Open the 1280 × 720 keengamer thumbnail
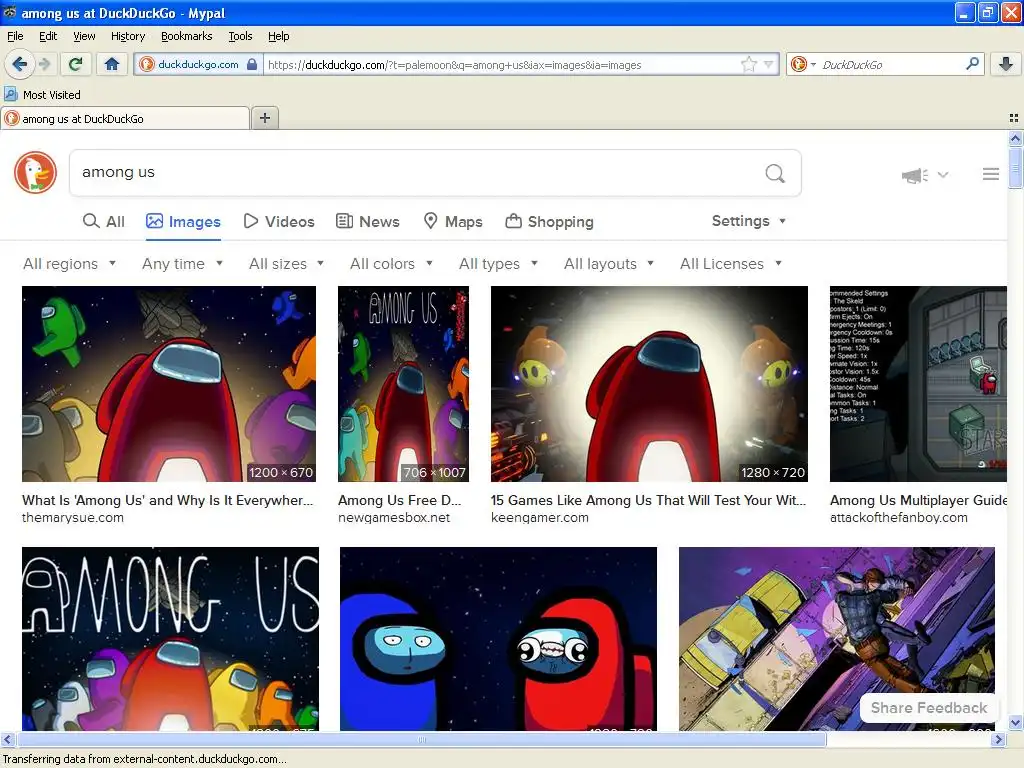 (649, 384)
